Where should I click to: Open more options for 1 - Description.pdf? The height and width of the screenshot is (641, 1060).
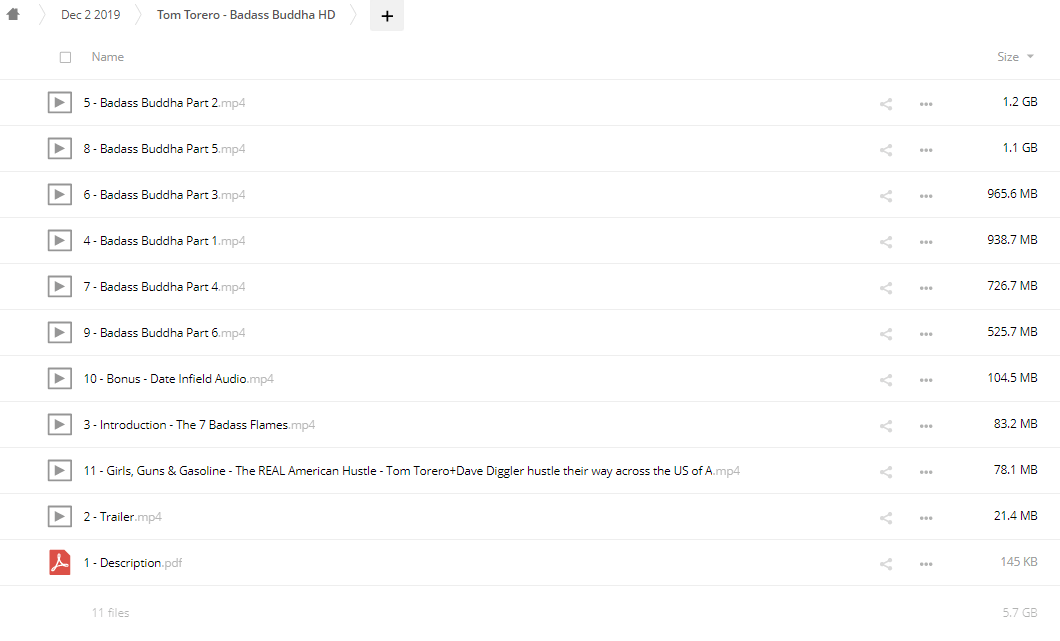click(926, 564)
